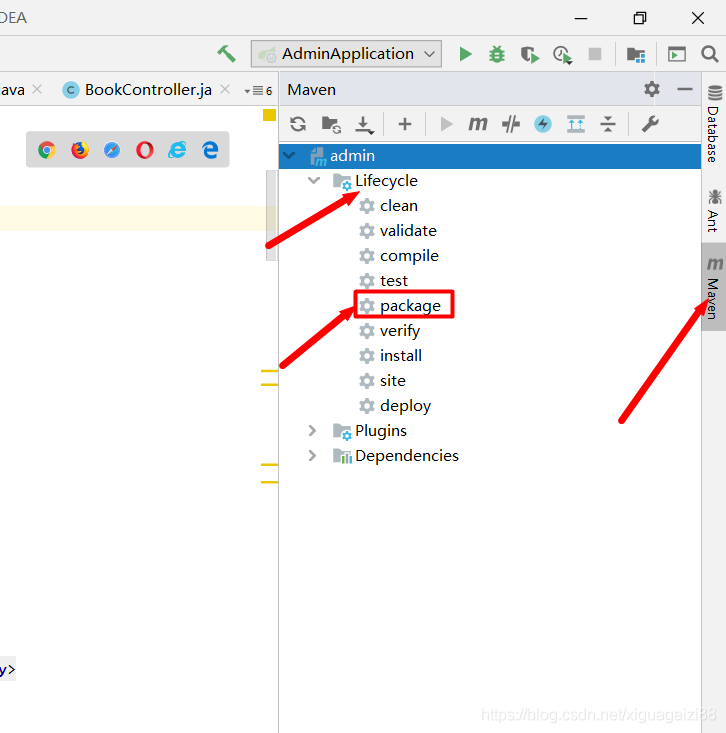Toggle Offline mode lightning icon

pos(543,124)
